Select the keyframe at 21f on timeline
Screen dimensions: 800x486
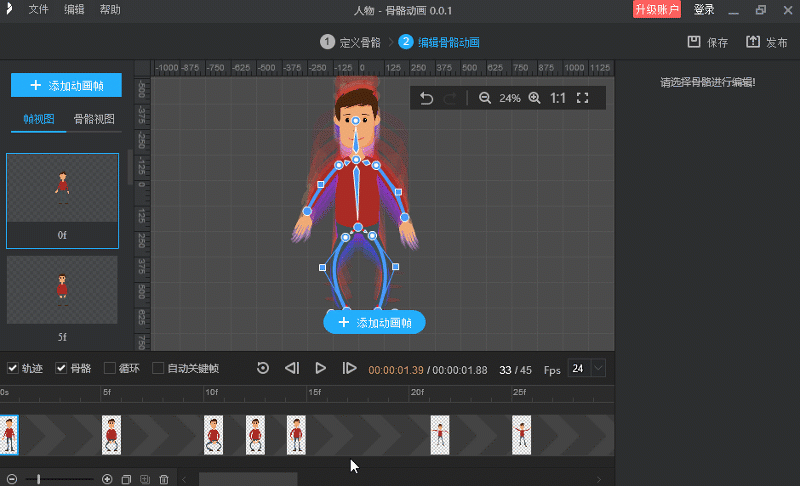440,434
